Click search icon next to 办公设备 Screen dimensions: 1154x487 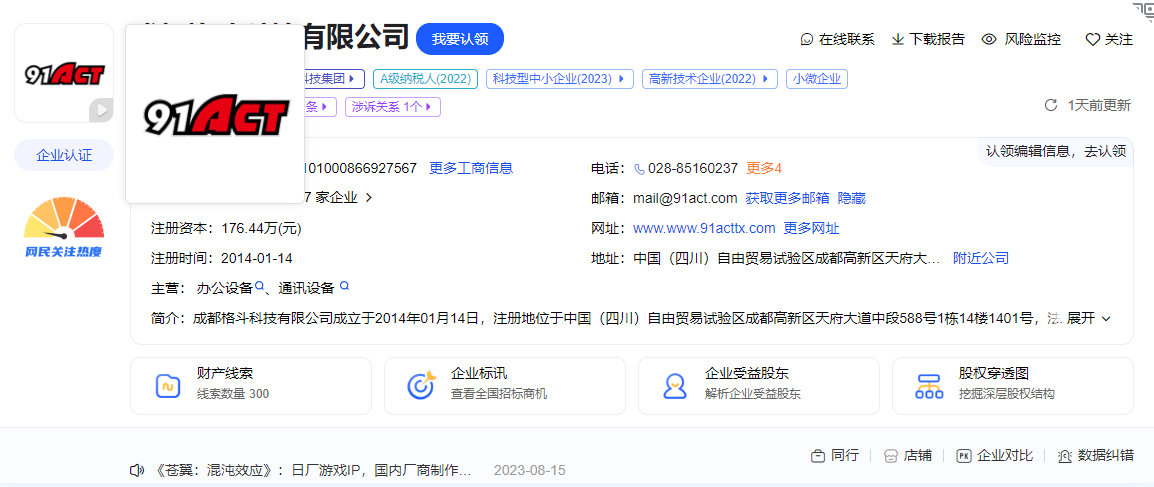tap(260, 287)
